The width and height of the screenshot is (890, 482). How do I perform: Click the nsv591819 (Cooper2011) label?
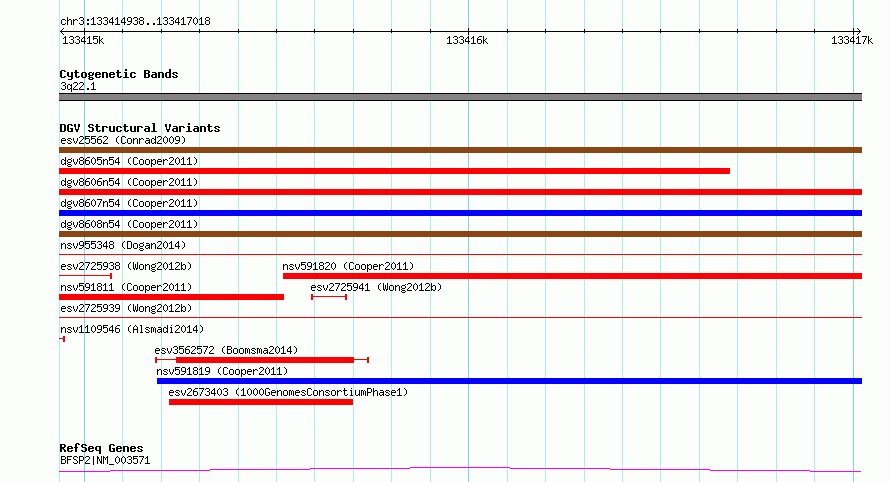click(x=222, y=371)
